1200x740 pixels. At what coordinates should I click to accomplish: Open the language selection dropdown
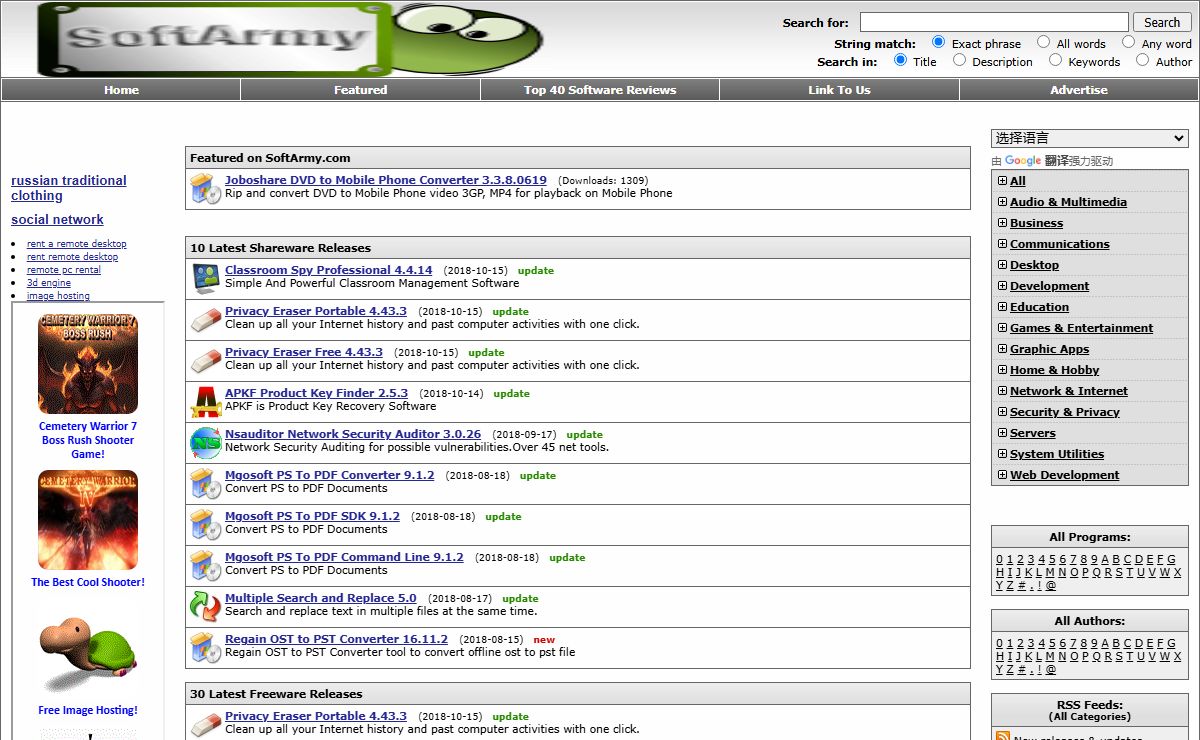(1089, 138)
